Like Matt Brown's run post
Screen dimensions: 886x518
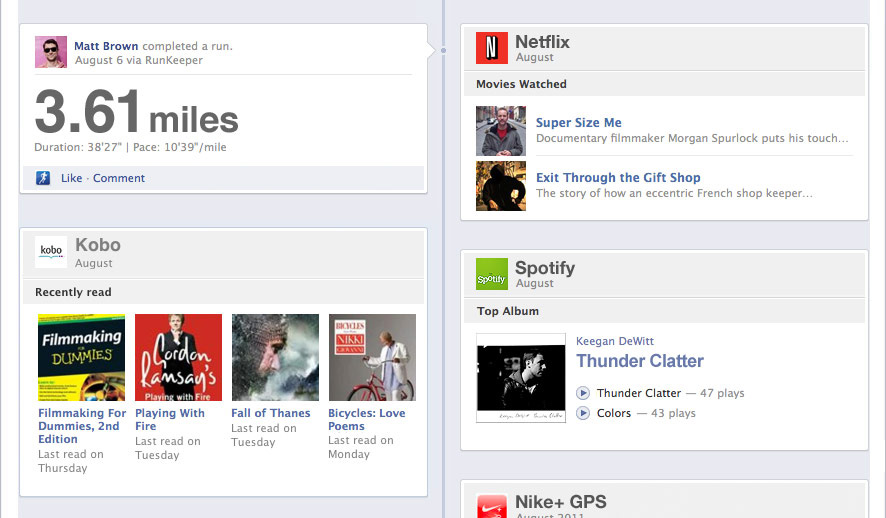point(71,178)
